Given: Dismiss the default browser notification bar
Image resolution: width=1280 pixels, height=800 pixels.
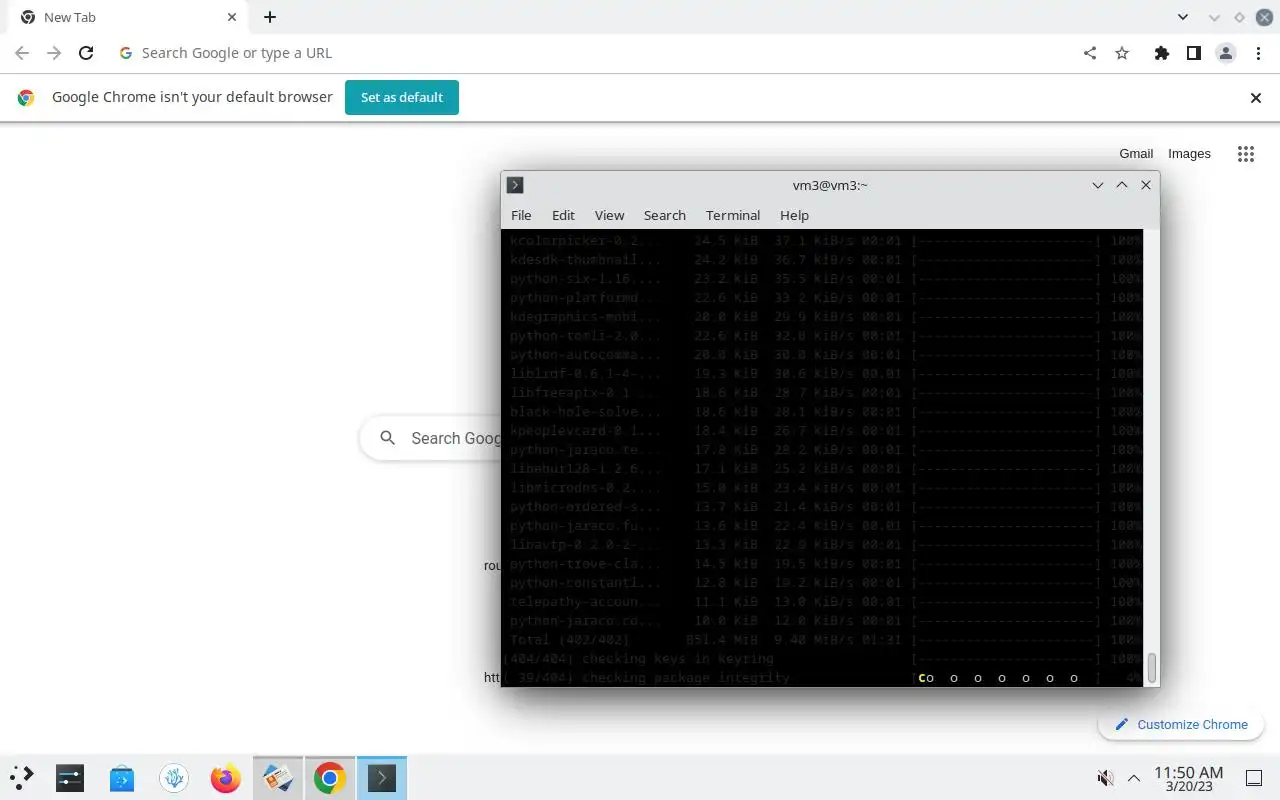Looking at the screenshot, I should [x=1256, y=98].
